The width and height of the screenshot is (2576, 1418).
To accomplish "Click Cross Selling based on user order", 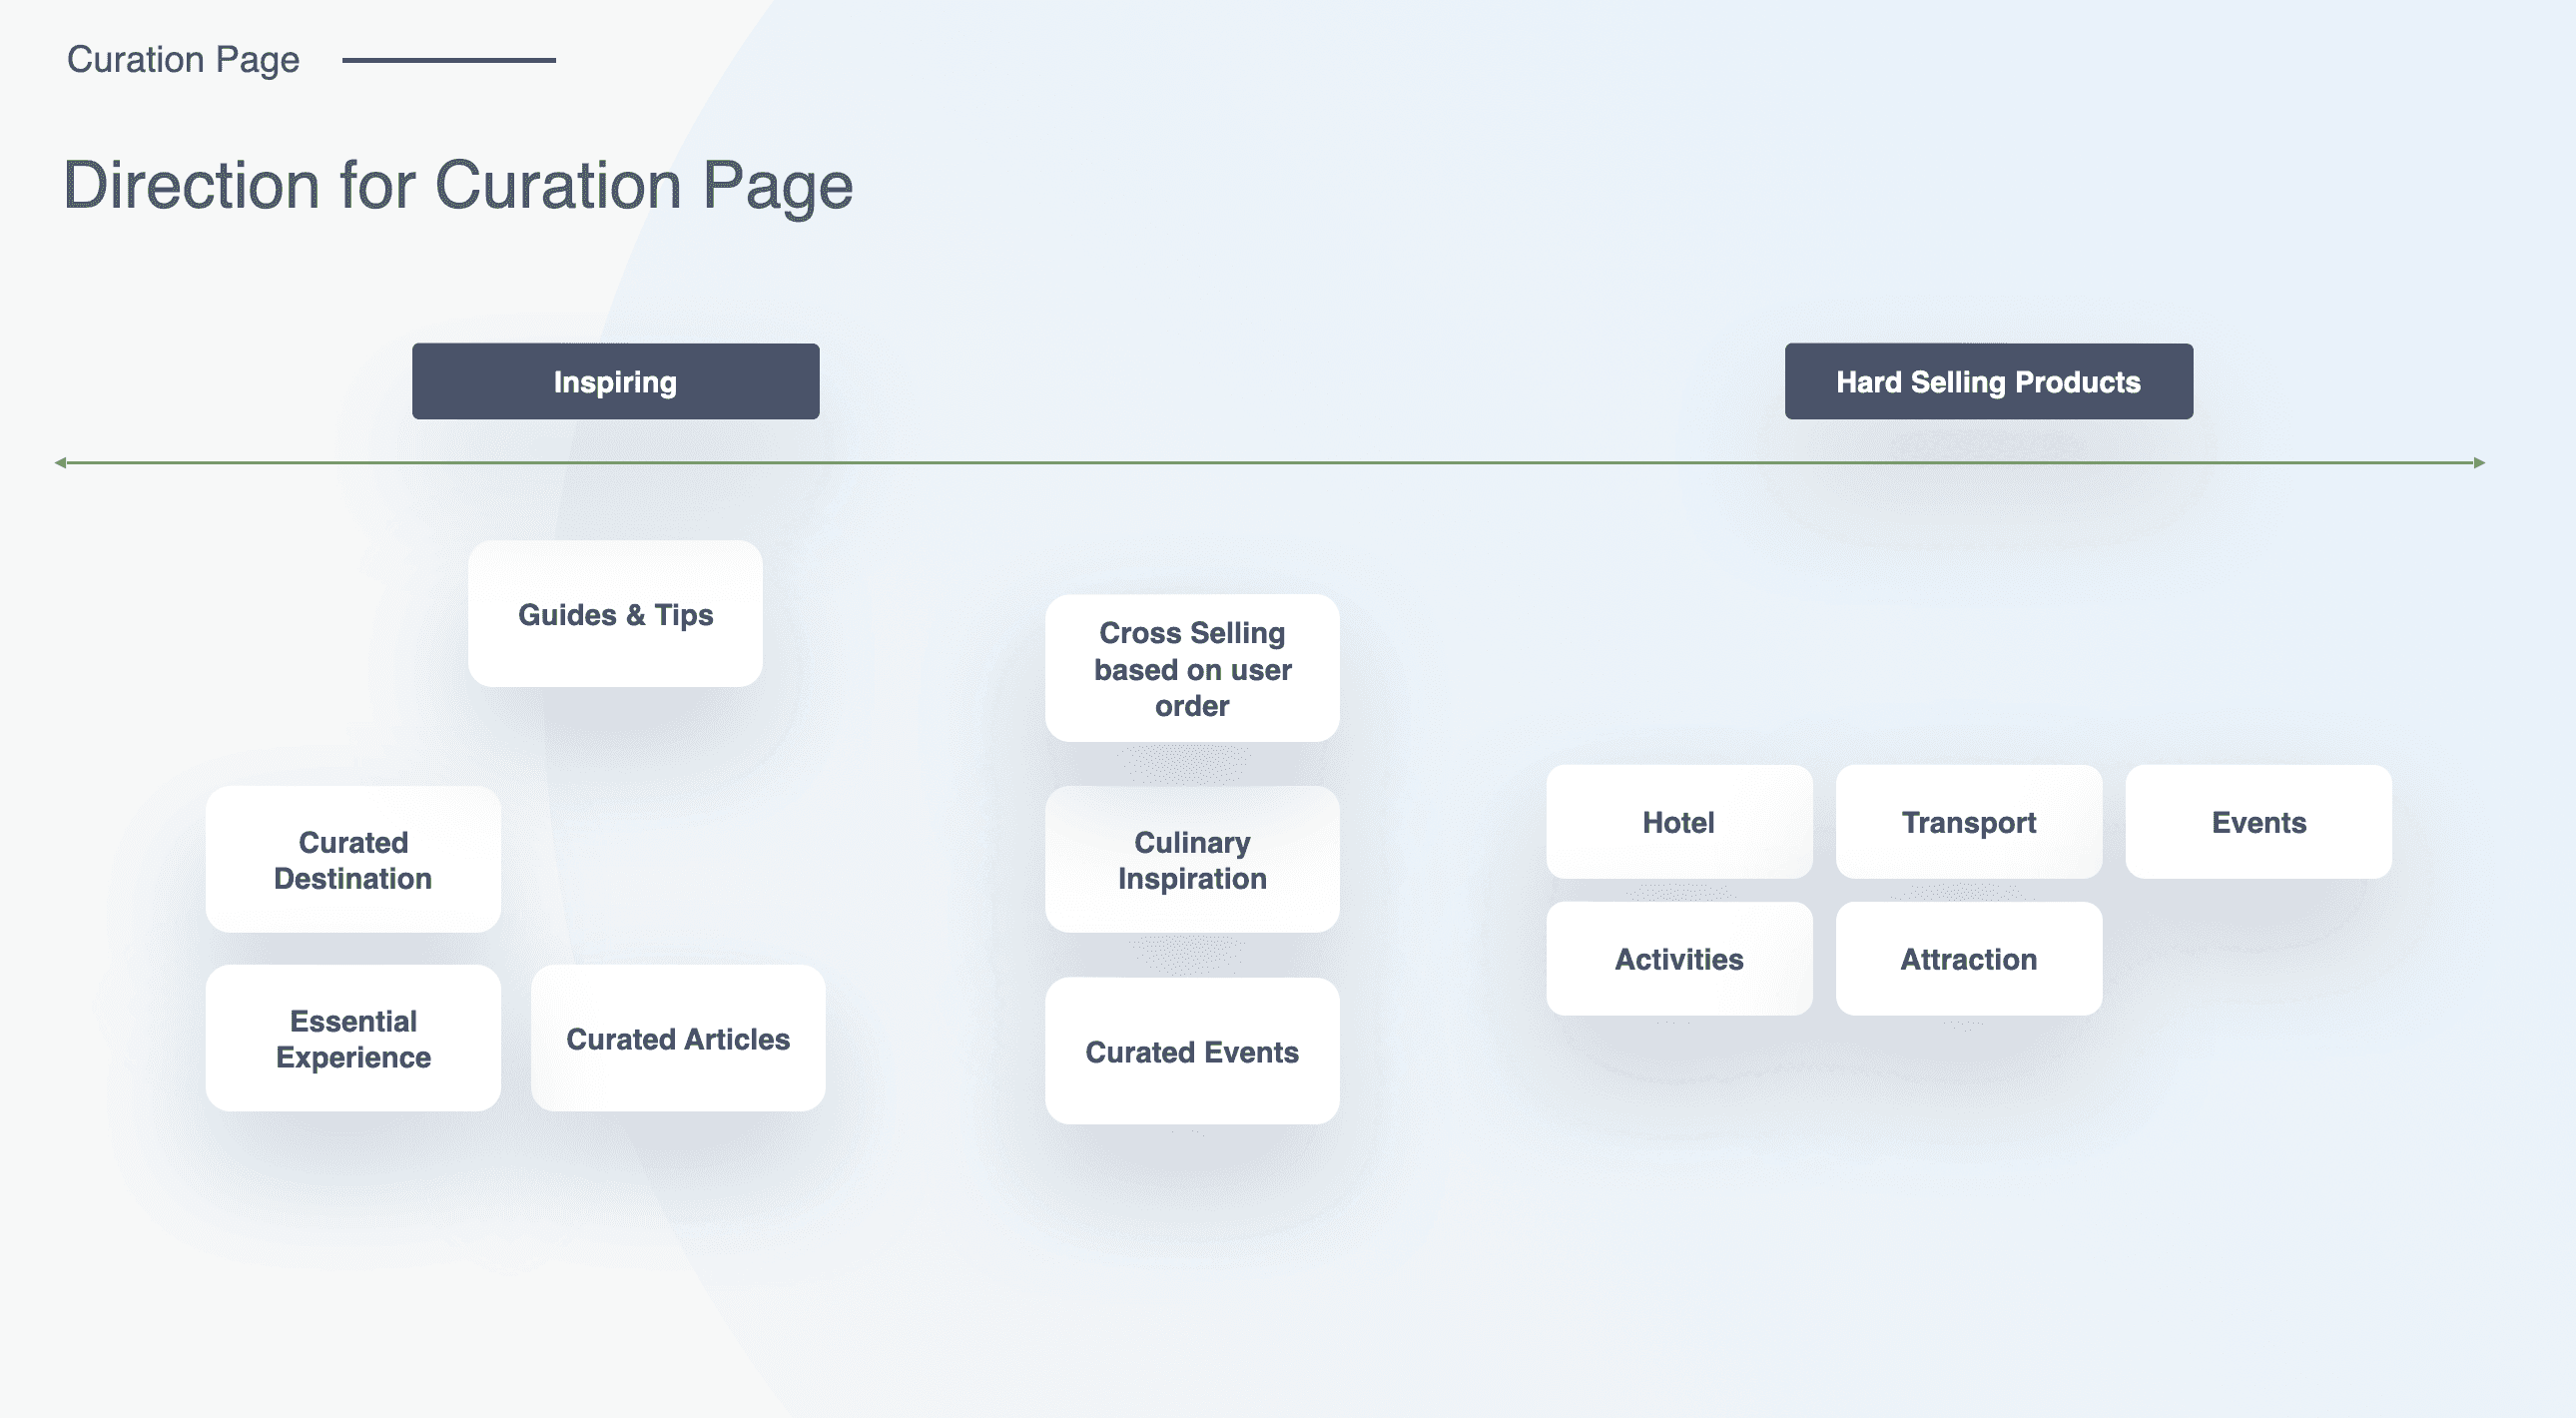I will click(1192, 668).
